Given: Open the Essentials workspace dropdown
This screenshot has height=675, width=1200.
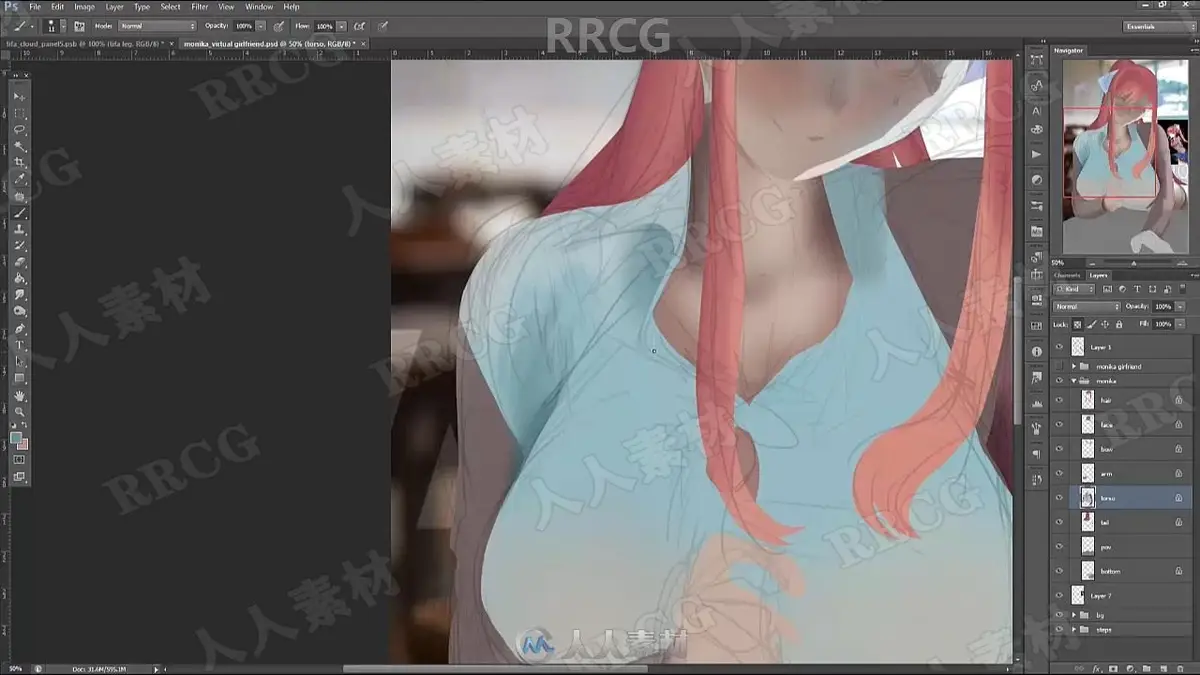Looking at the screenshot, I should (x=1158, y=26).
